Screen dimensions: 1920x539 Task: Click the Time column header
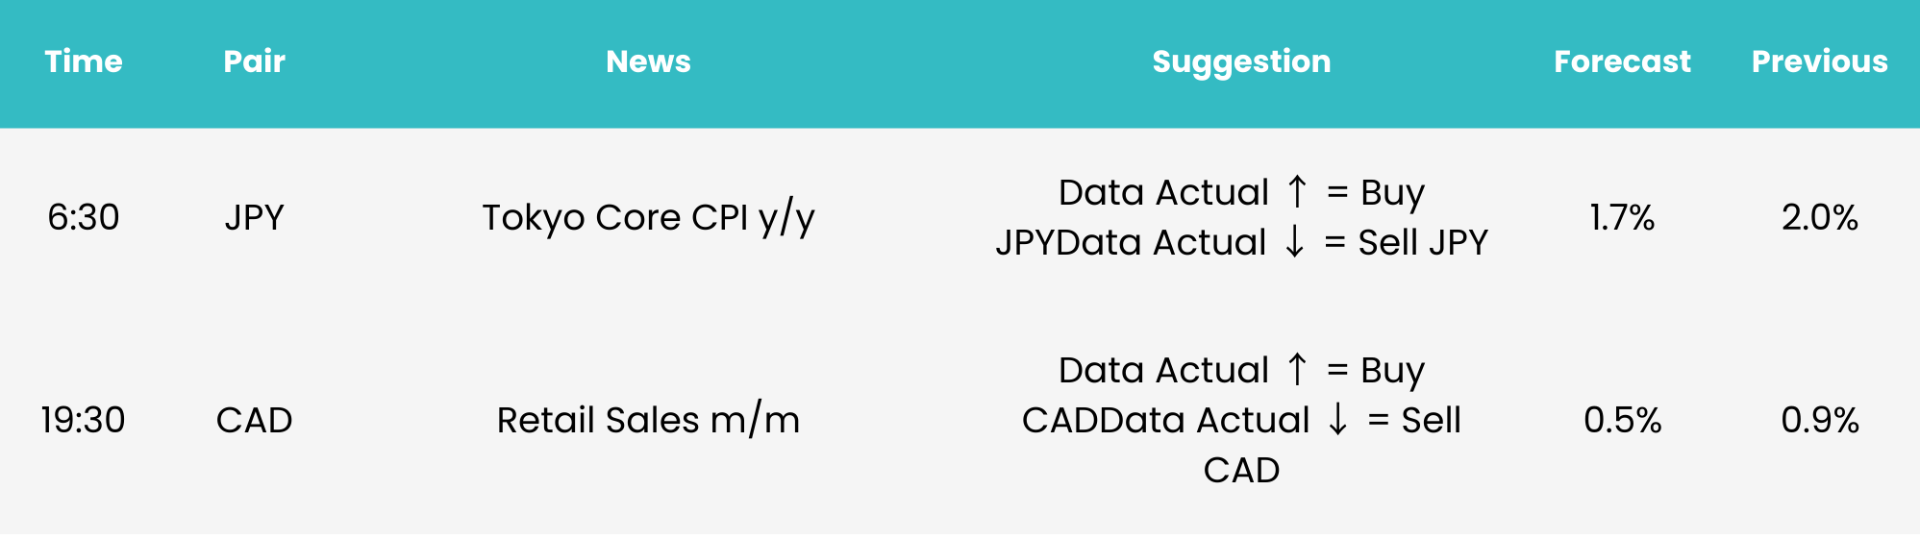pos(84,62)
